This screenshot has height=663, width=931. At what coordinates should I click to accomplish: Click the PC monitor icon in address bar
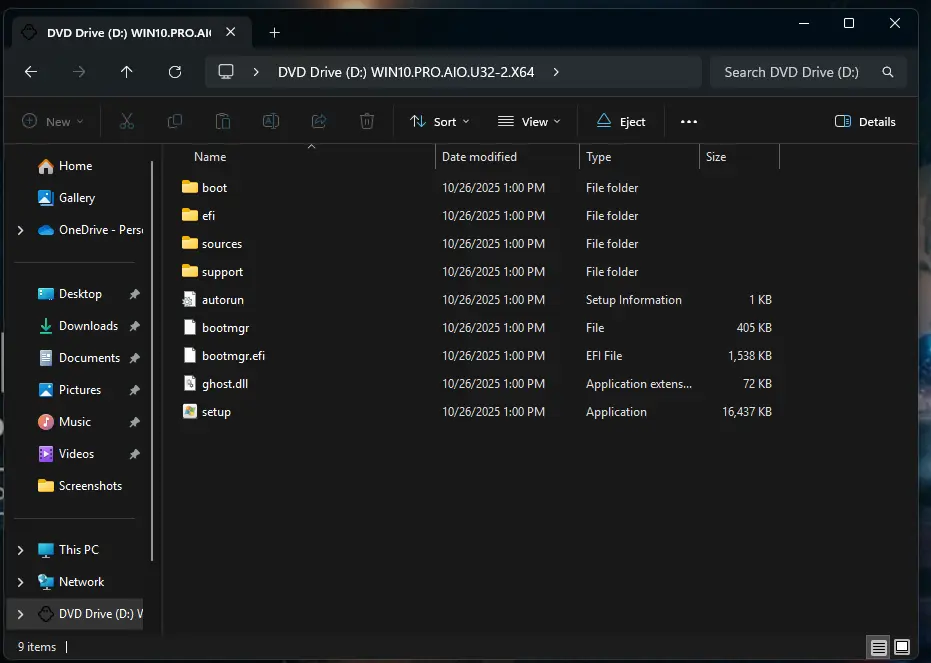[226, 72]
